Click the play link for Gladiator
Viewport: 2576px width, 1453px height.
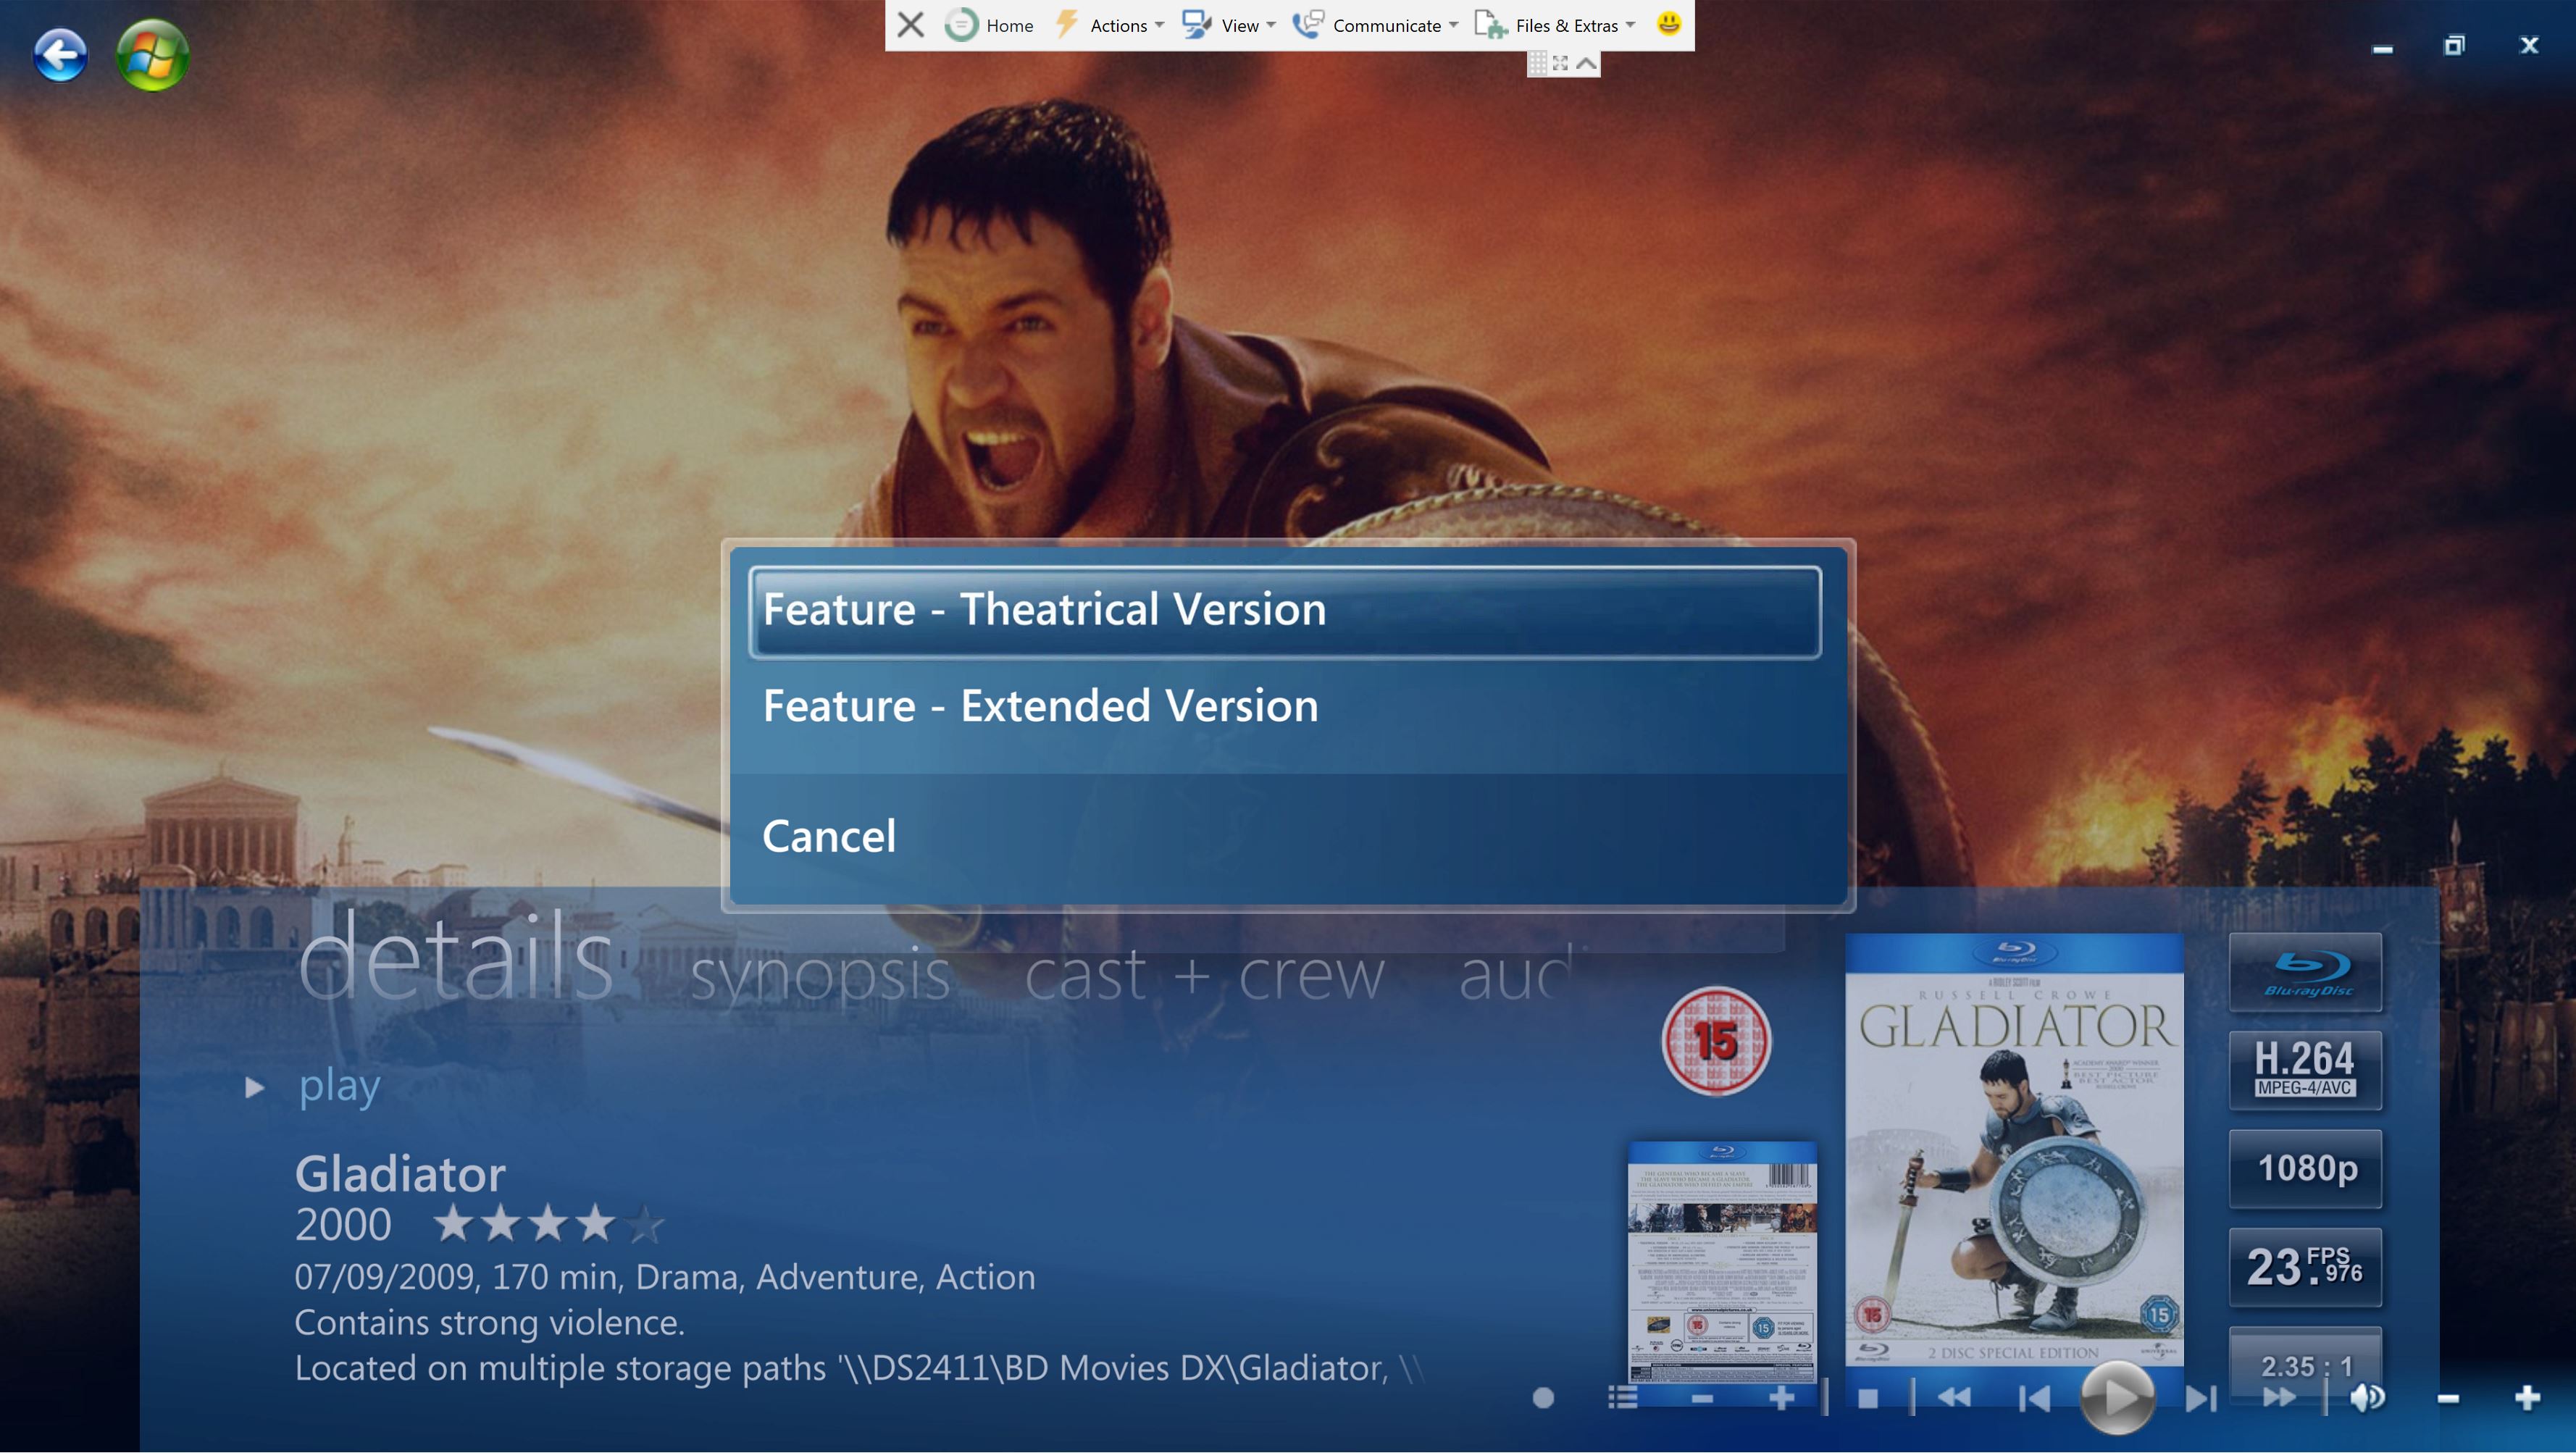pyautogui.click(x=340, y=1086)
